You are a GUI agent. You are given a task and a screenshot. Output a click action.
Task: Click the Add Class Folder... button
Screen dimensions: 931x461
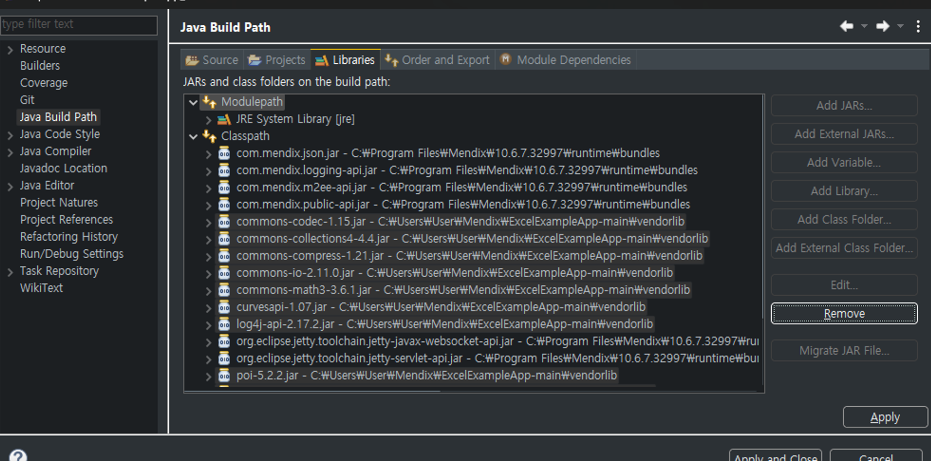pyautogui.click(x=844, y=220)
